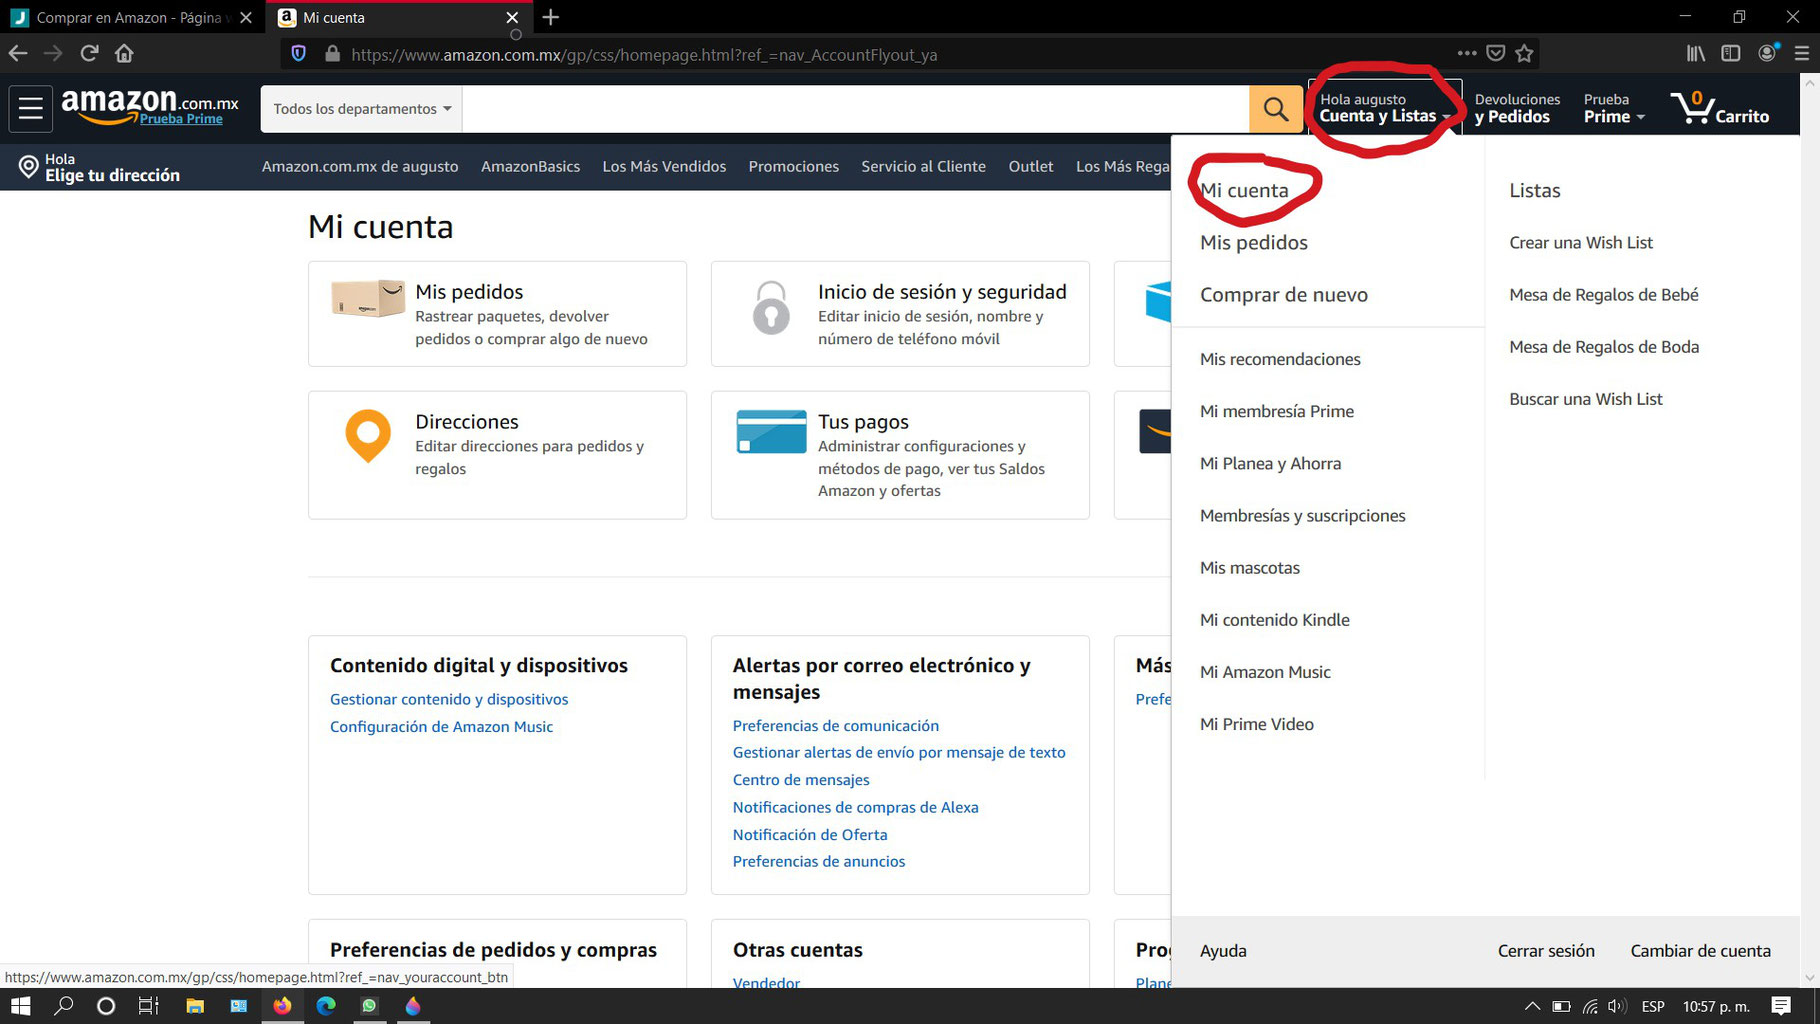Viewport: 1820px width, 1024px height.
Task: Bookmark this page with the star icon
Action: (x=1524, y=53)
